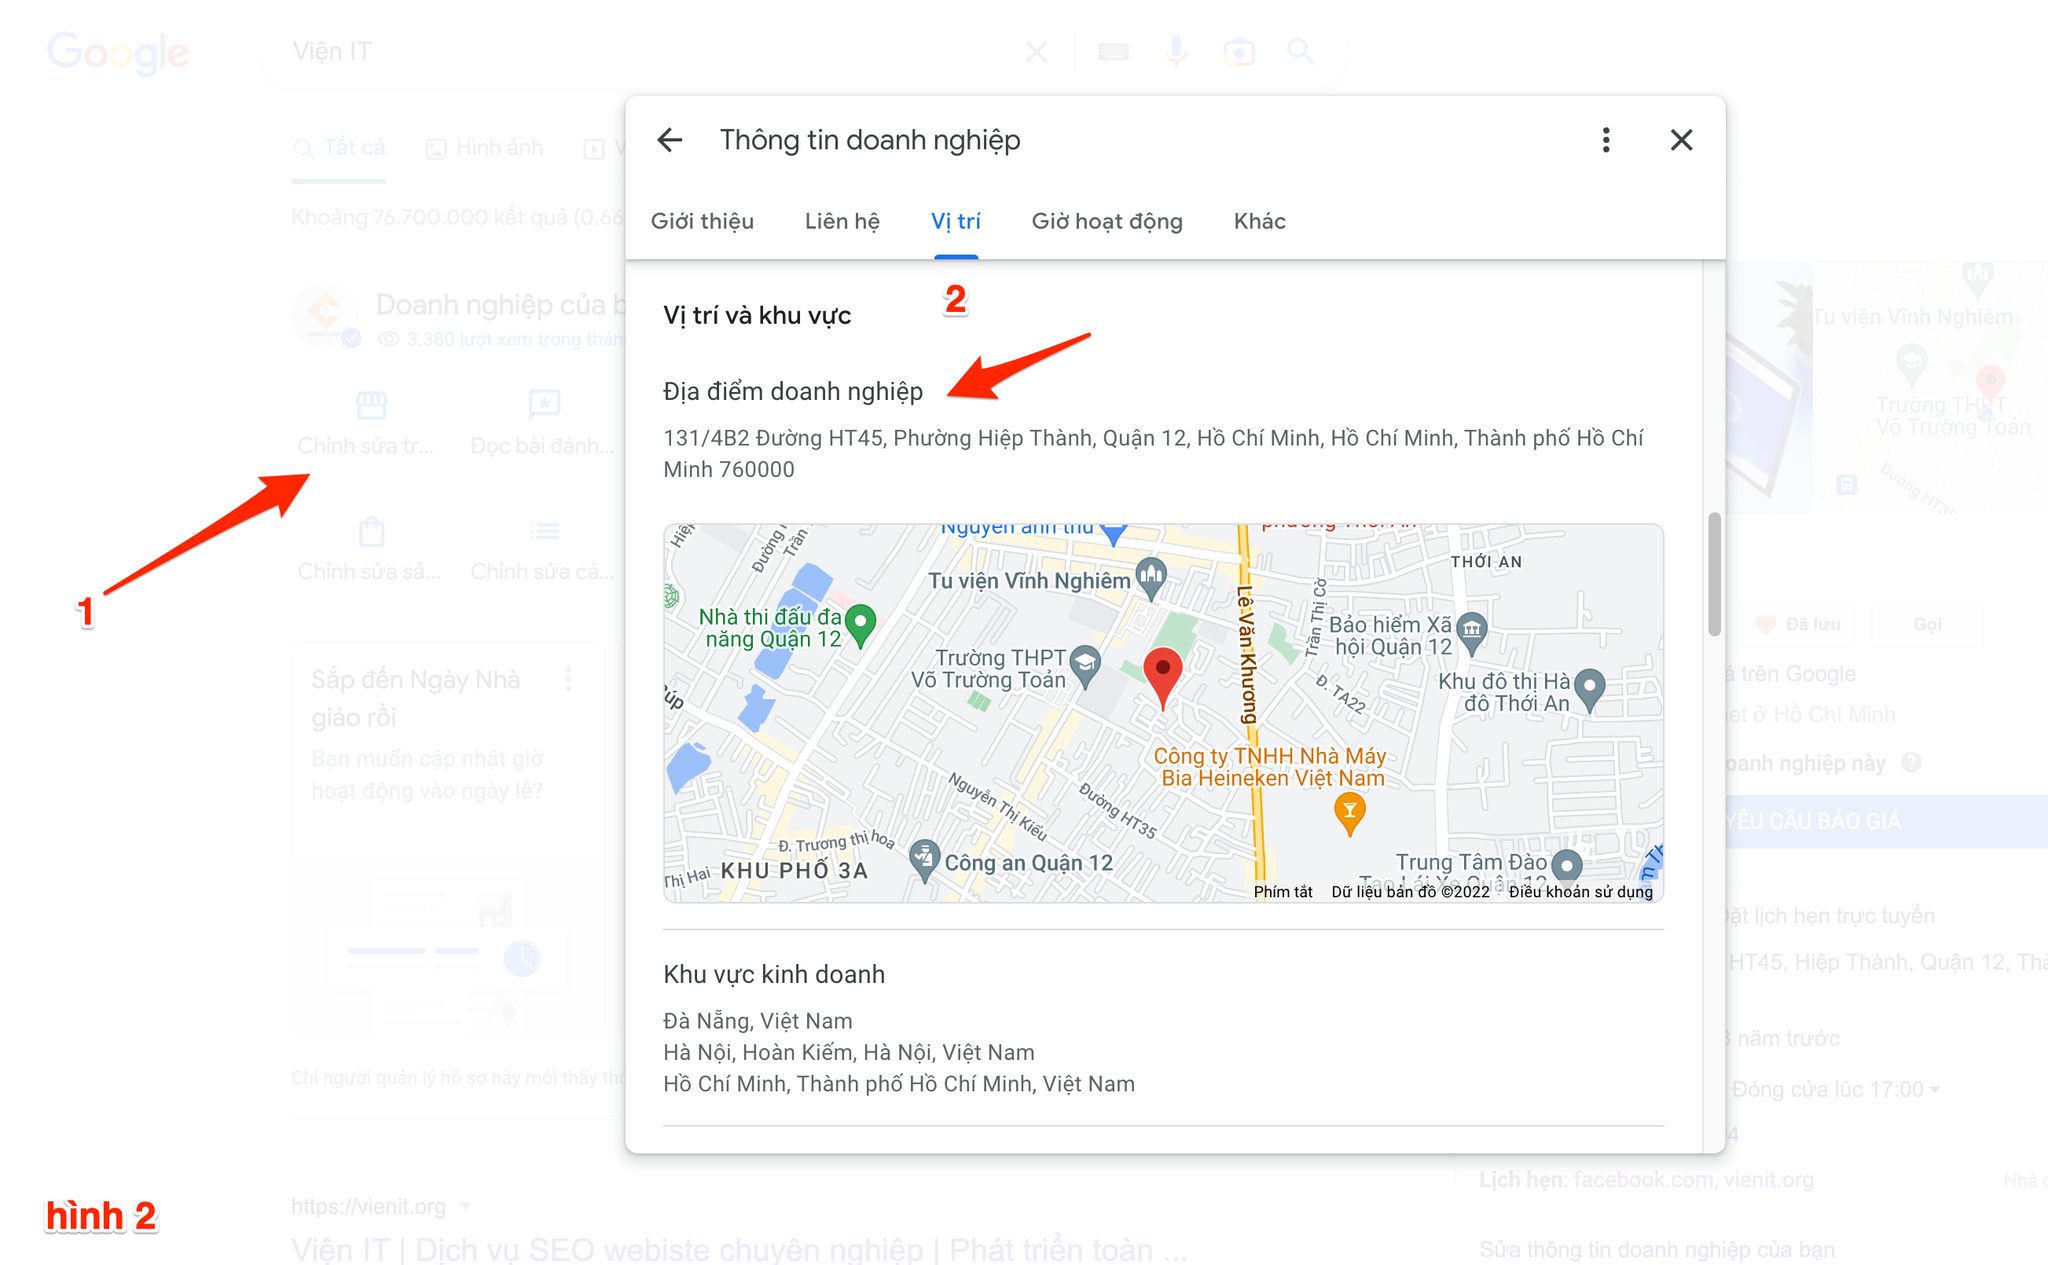Viewport: 2048px width, 1265px height.
Task: Click the Chỉnh sửa tr... storefront icon
Action: [x=371, y=405]
